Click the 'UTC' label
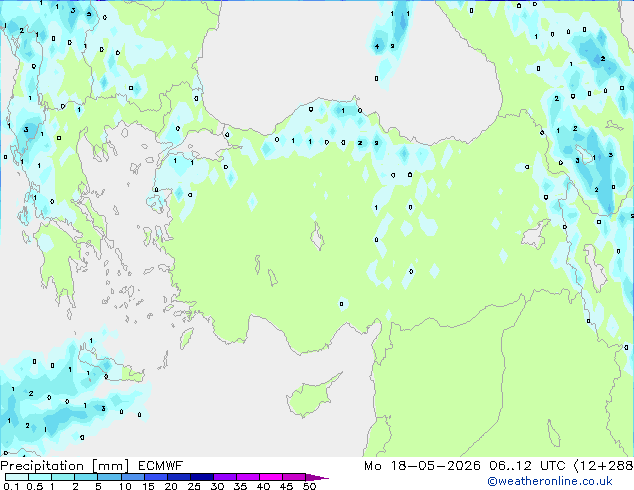This screenshot has height=490, width=634. point(553,466)
